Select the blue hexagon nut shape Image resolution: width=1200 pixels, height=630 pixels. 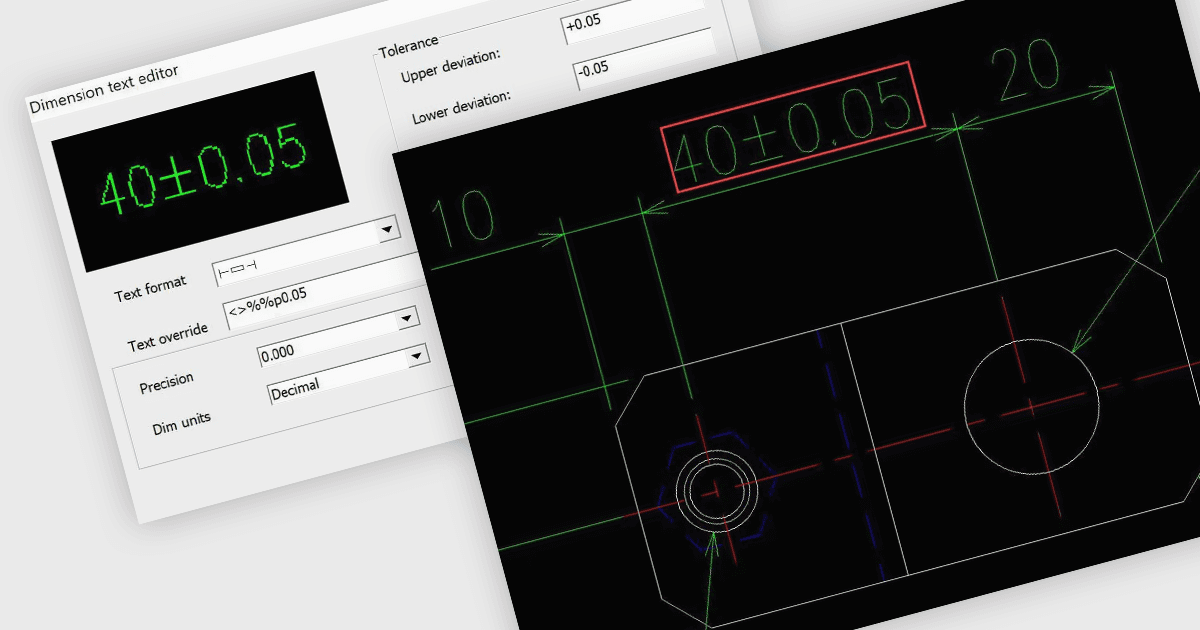click(716, 490)
